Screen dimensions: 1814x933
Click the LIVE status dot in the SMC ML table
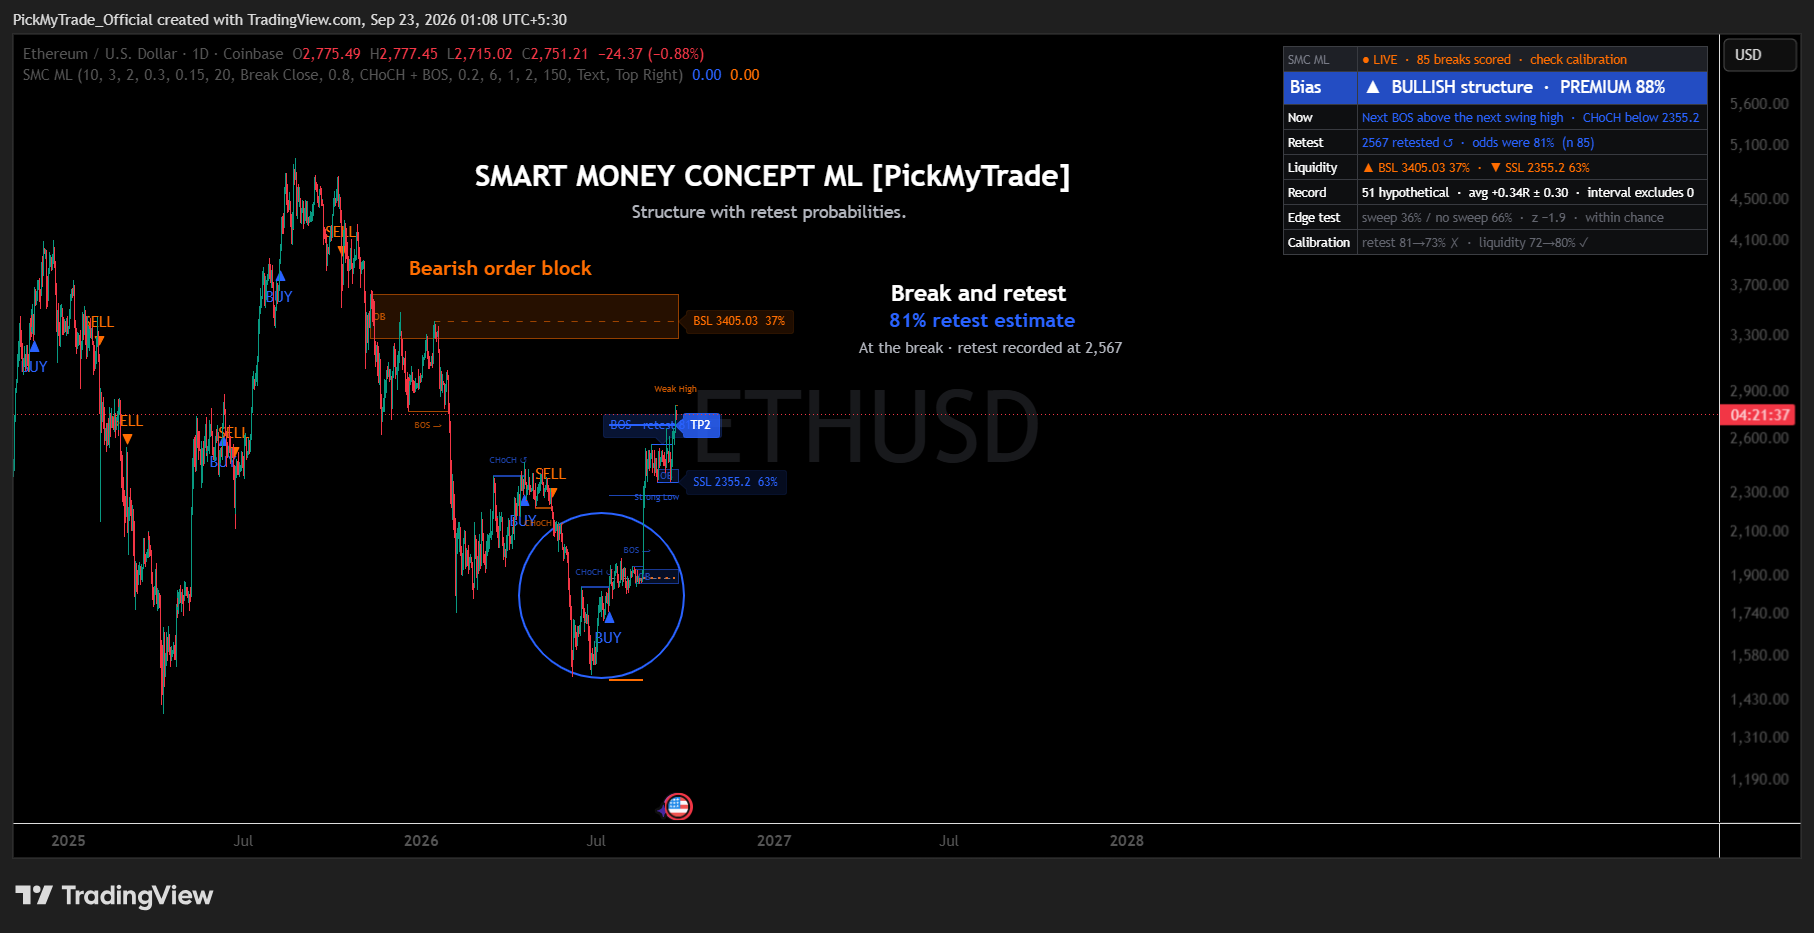coord(1366,60)
